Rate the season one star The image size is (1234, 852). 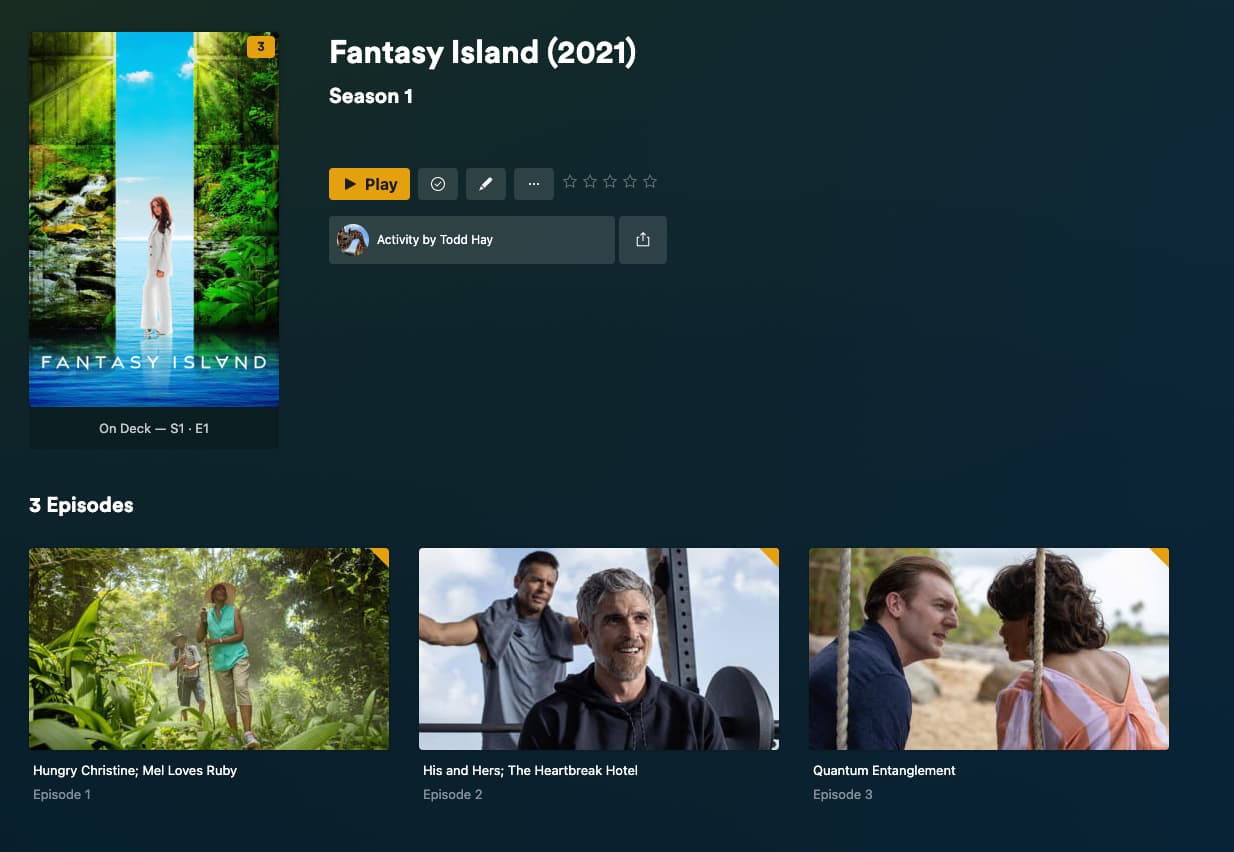point(570,182)
